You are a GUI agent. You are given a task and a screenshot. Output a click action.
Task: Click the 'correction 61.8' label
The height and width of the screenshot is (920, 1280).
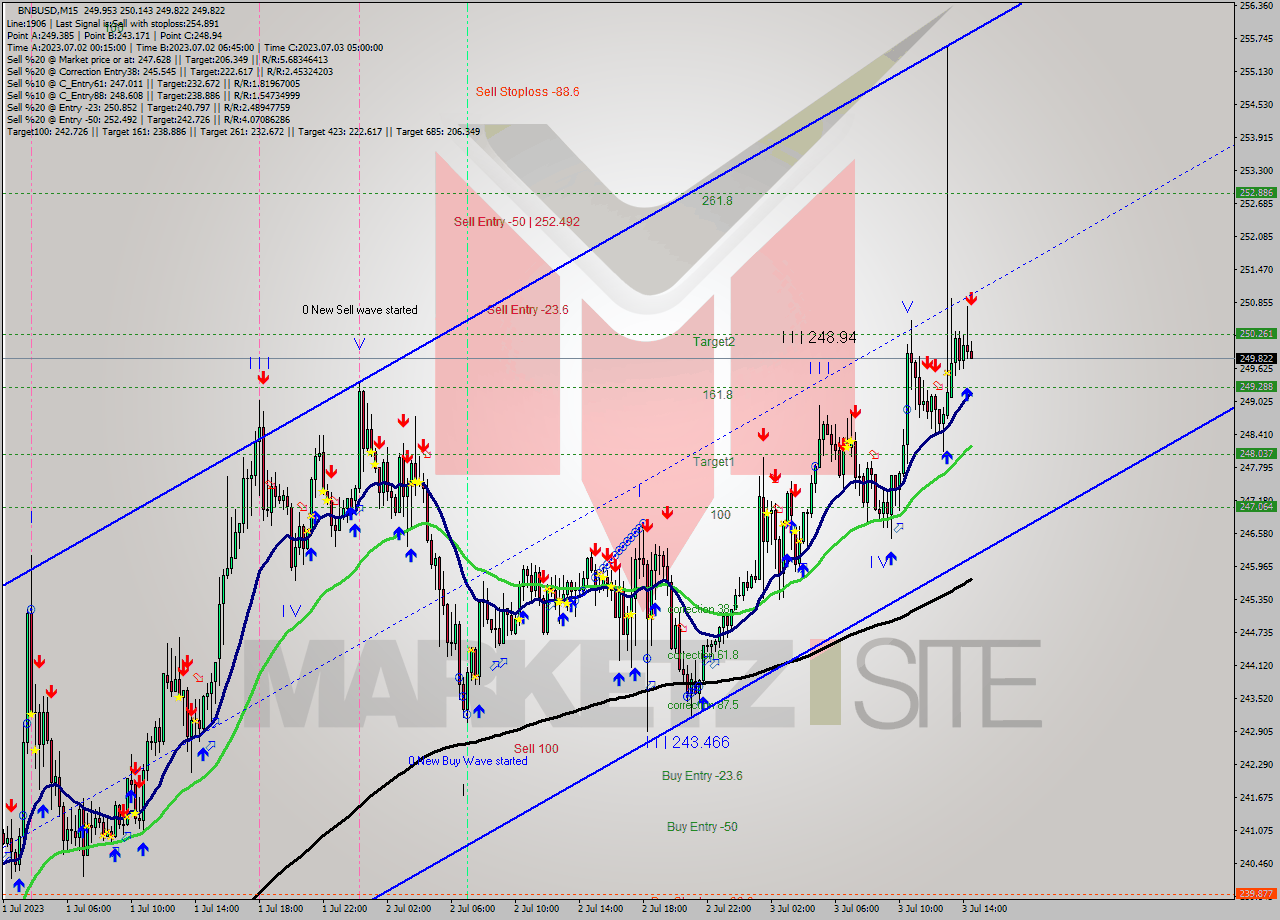point(703,655)
